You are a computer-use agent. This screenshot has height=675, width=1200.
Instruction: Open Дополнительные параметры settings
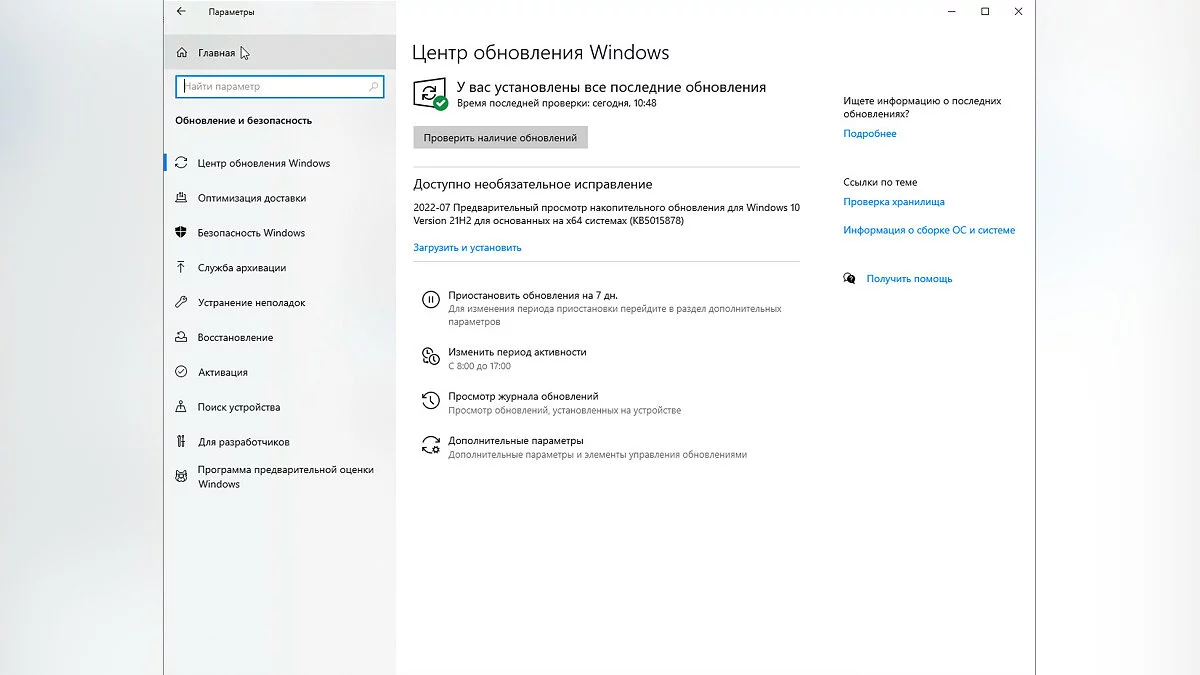pos(515,441)
